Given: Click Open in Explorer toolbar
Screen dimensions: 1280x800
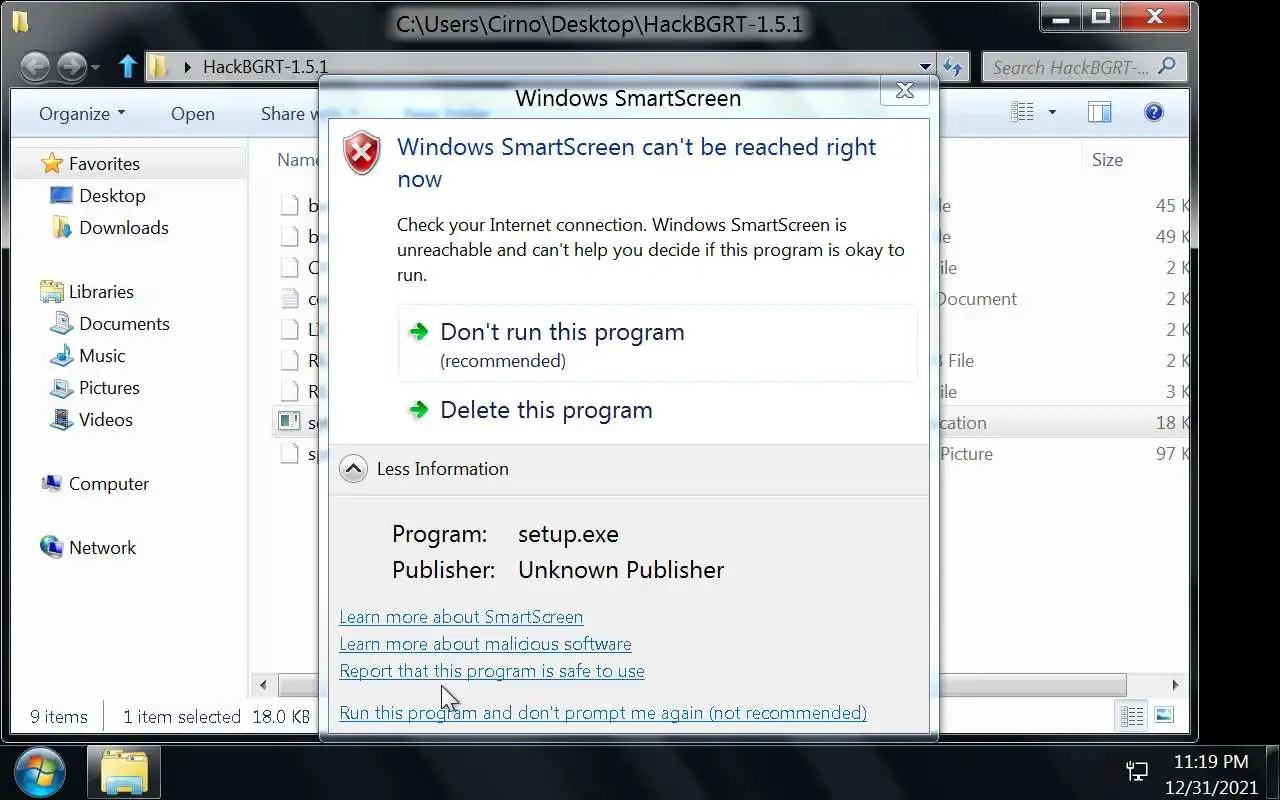Looking at the screenshot, I should (x=192, y=114).
